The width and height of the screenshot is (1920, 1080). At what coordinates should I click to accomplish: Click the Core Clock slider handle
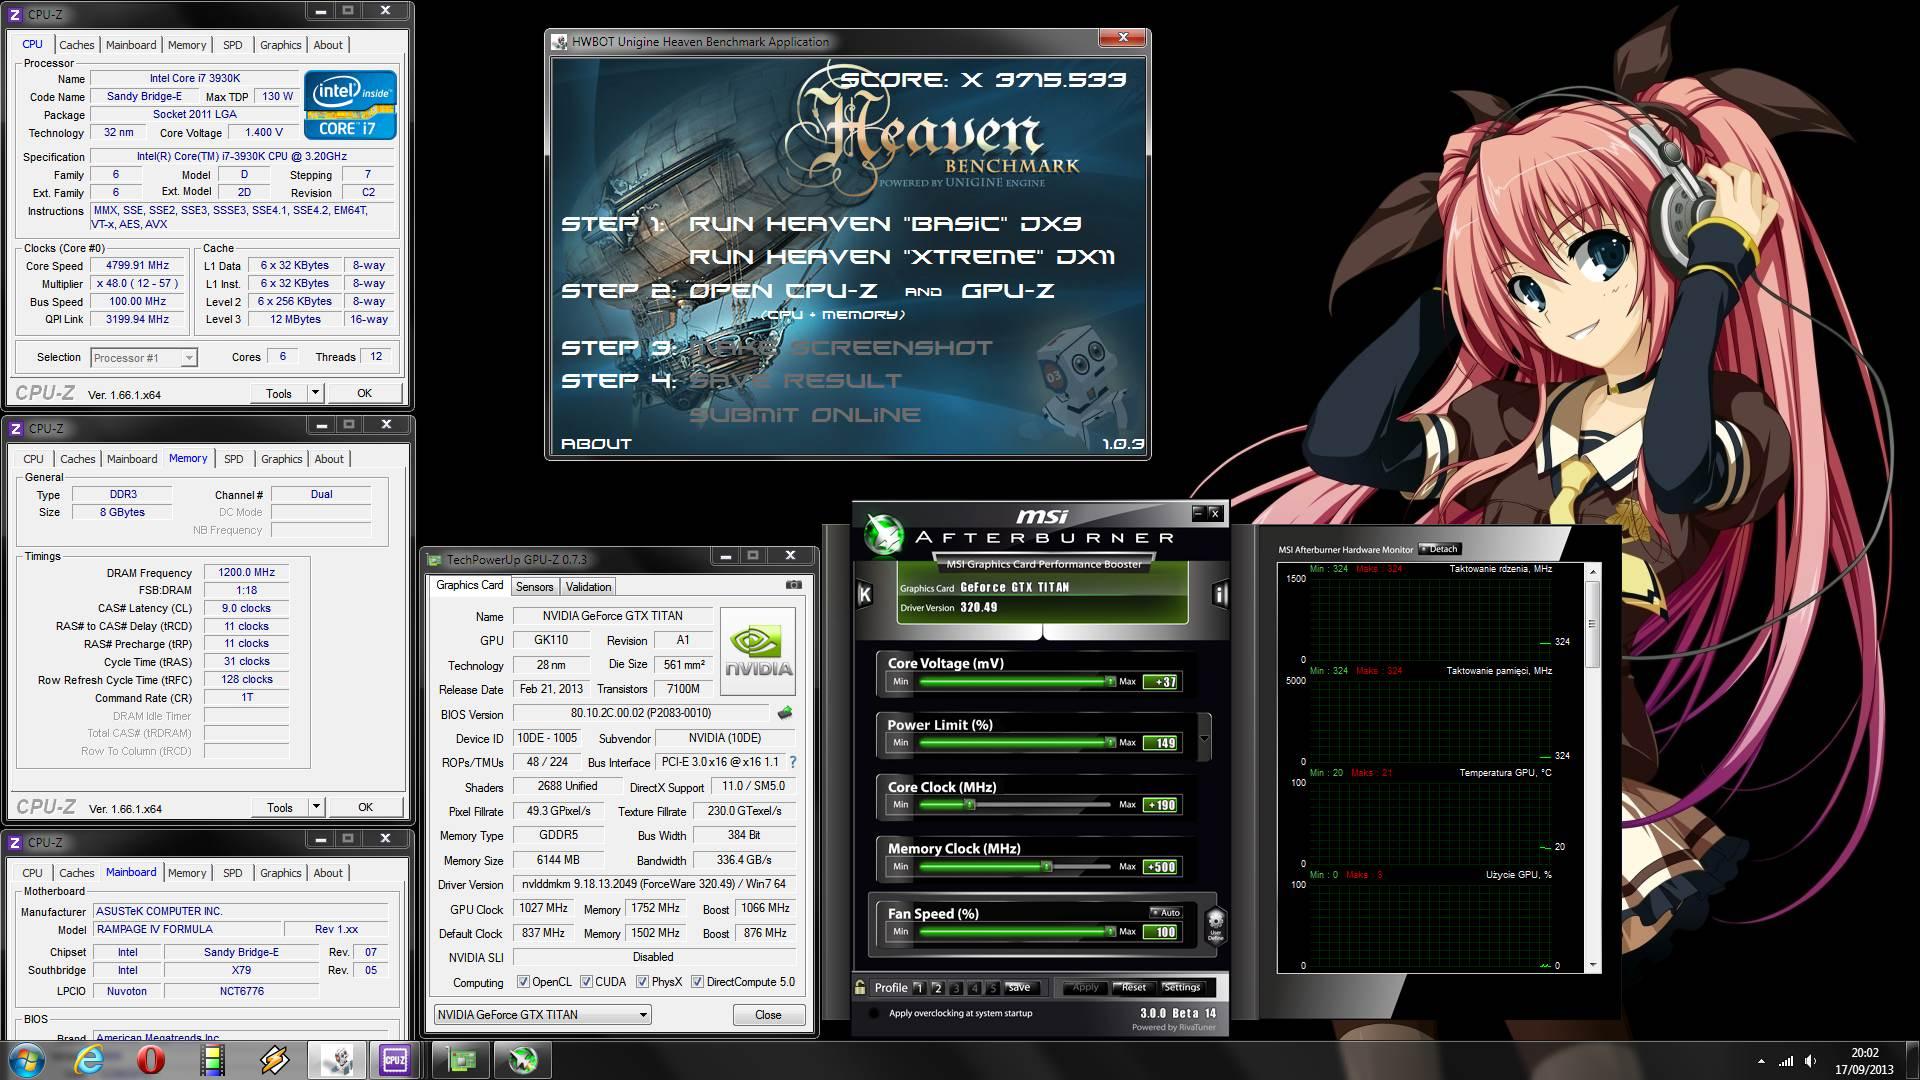(x=968, y=805)
